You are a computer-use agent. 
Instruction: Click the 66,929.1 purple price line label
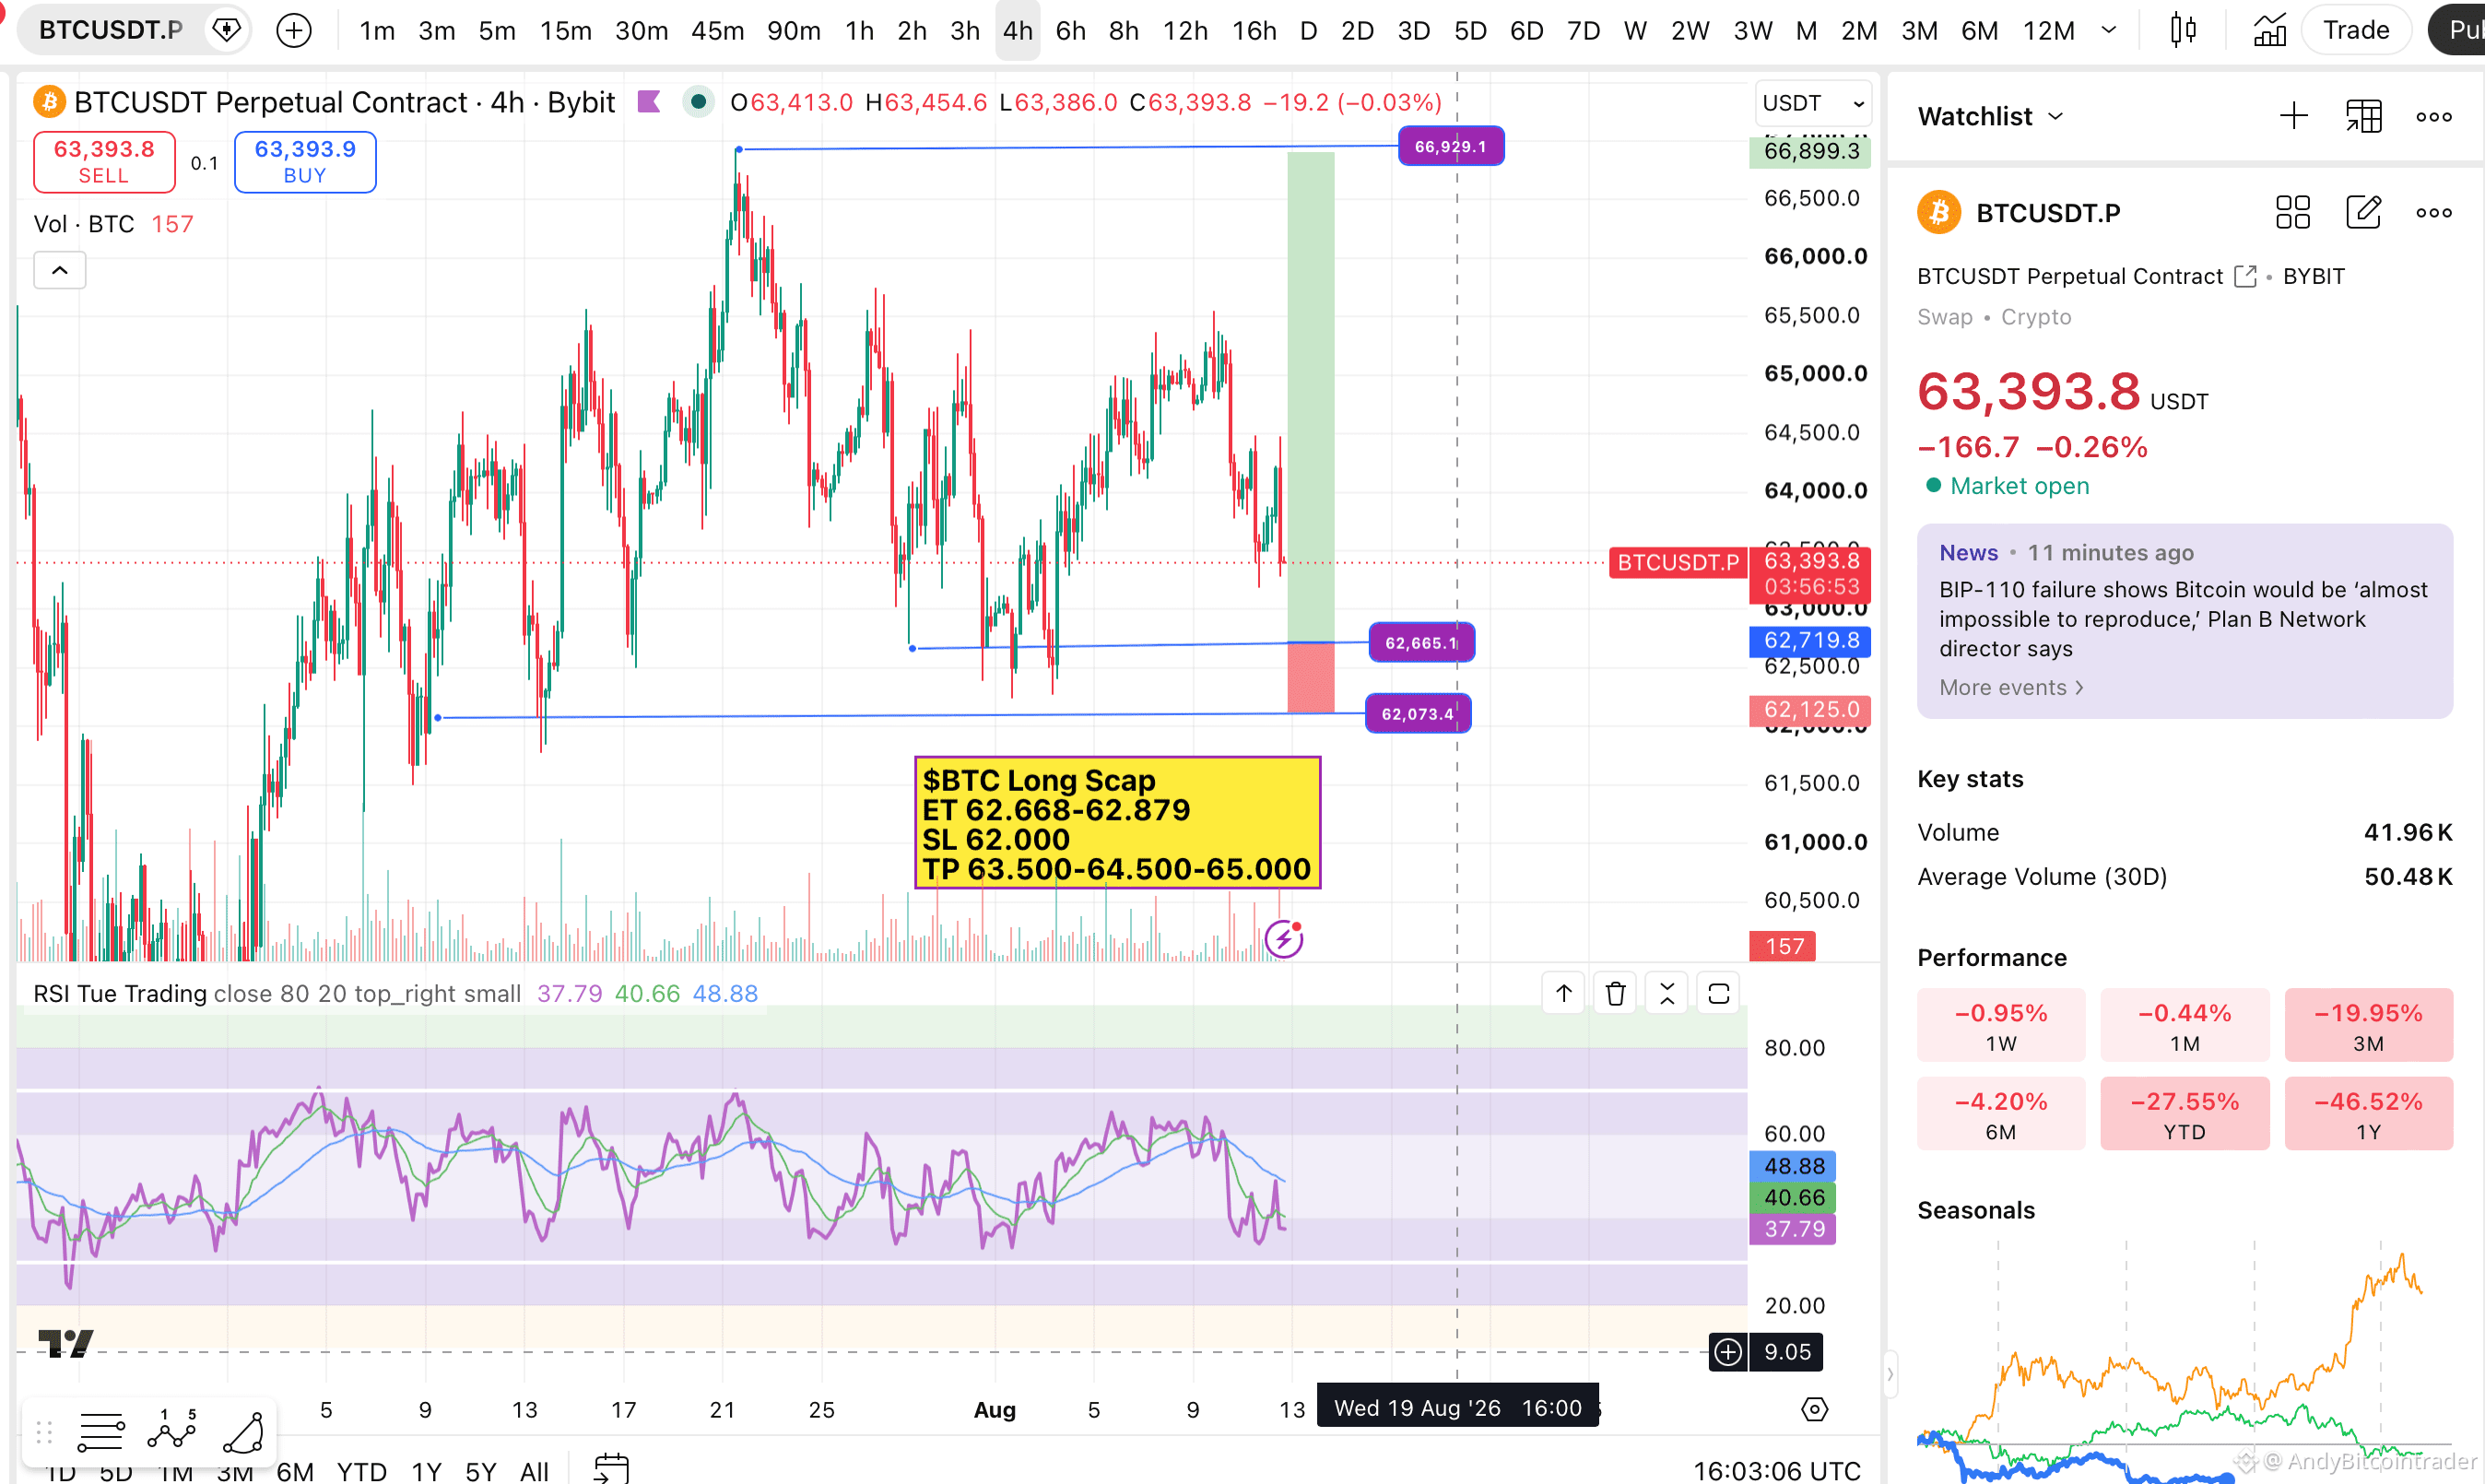[x=1450, y=146]
